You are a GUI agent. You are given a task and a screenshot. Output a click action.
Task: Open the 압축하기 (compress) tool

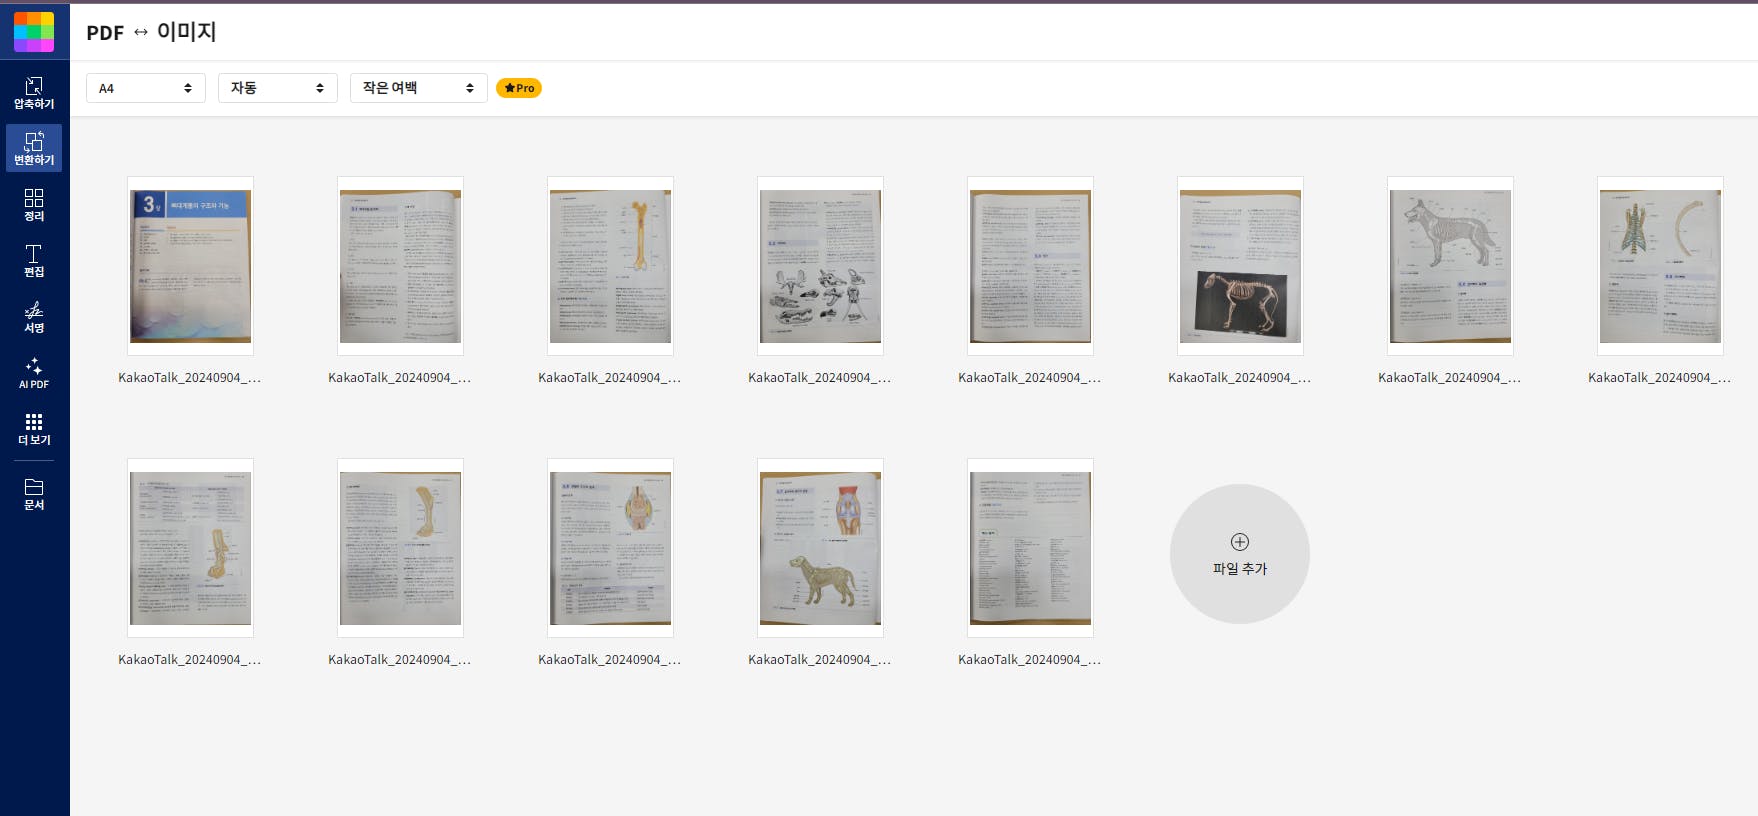click(x=34, y=93)
